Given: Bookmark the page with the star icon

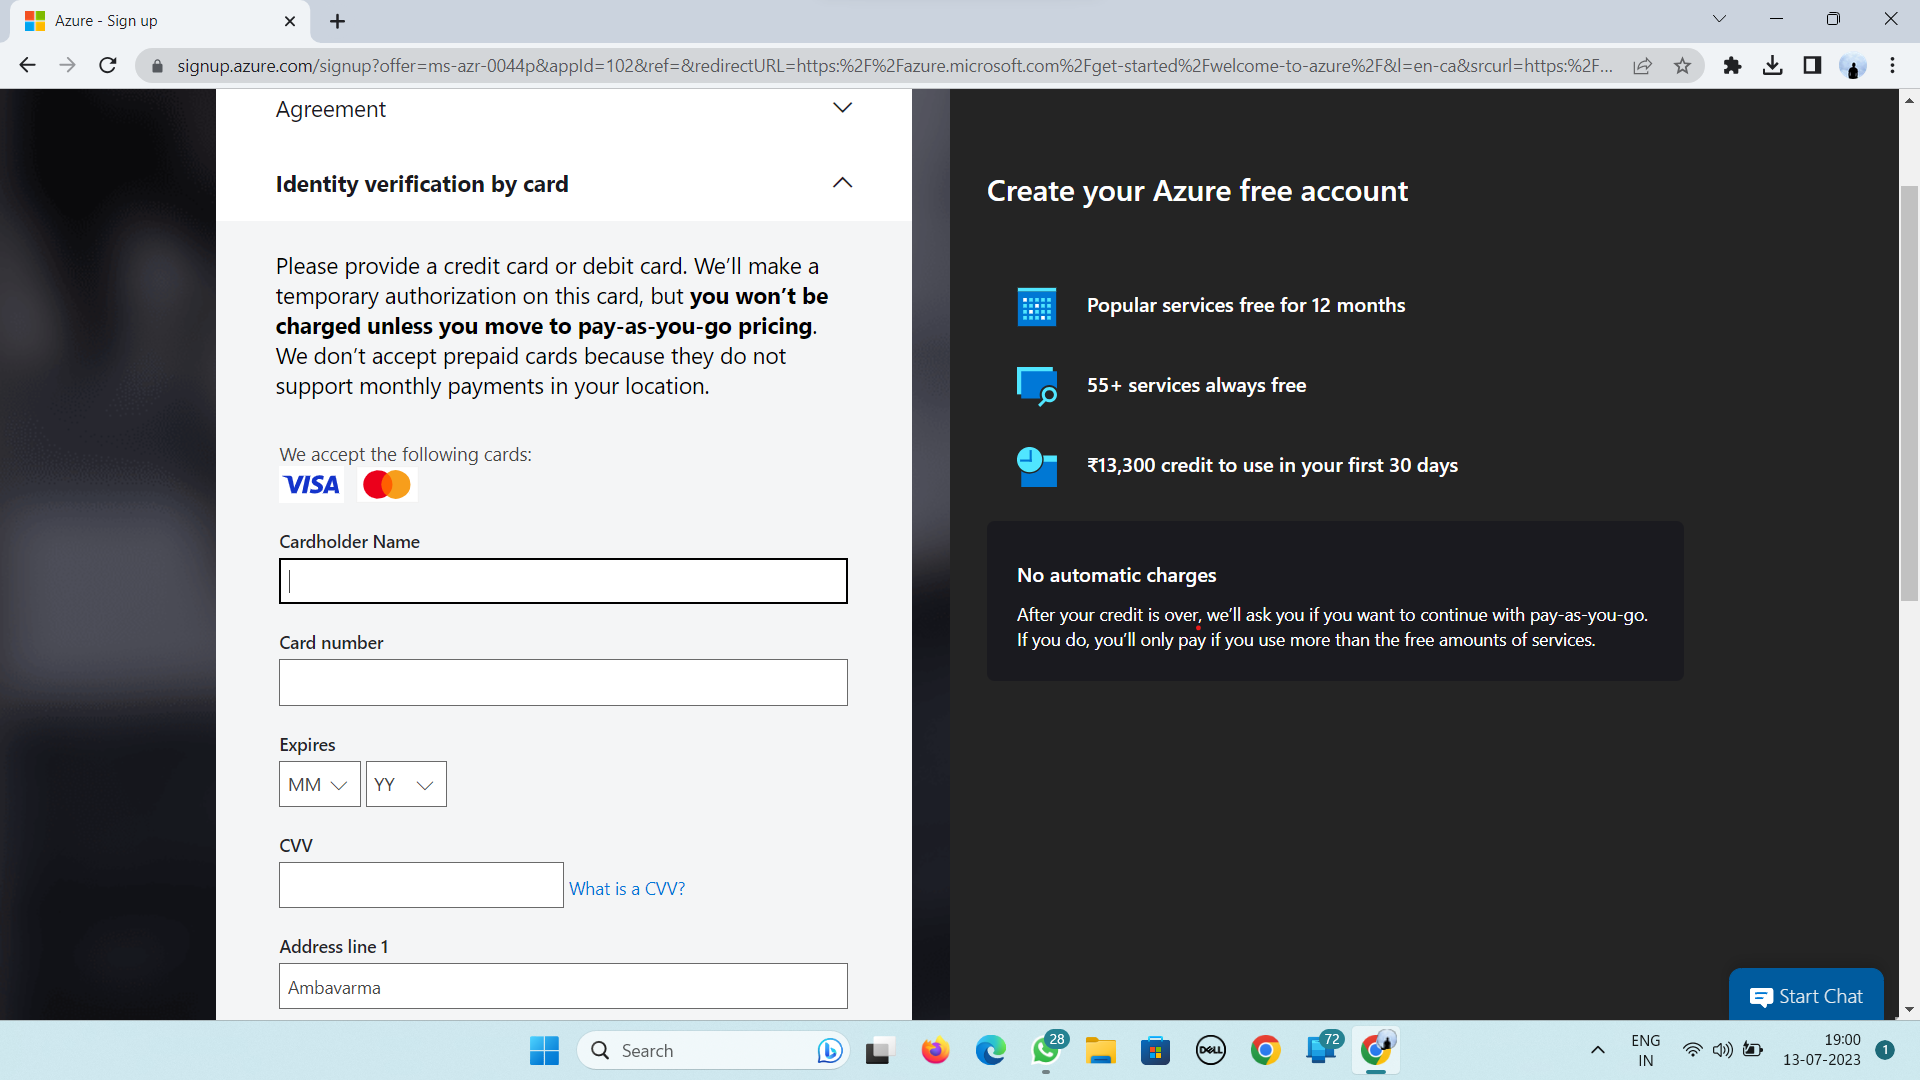Looking at the screenshot, I should [1684, 65].
